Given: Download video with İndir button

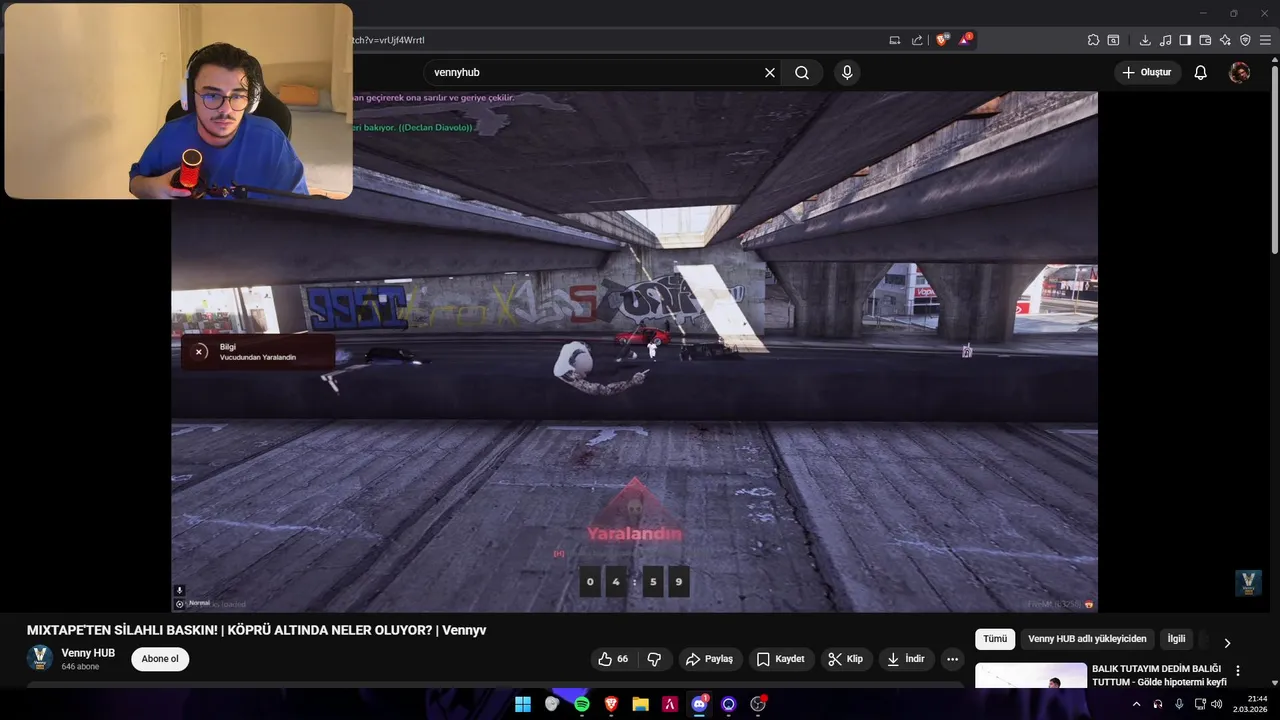Looking at the screenshot, I should point(907,659).
